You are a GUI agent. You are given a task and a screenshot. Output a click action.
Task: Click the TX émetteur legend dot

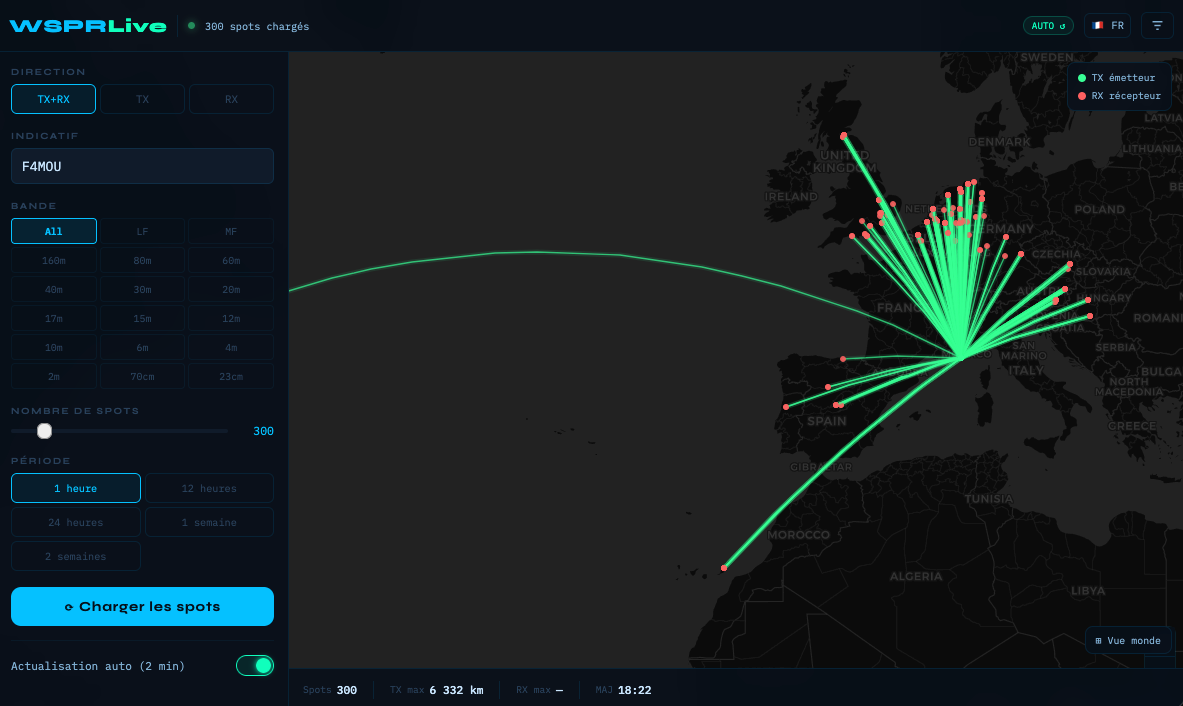tap(1081, 77)
